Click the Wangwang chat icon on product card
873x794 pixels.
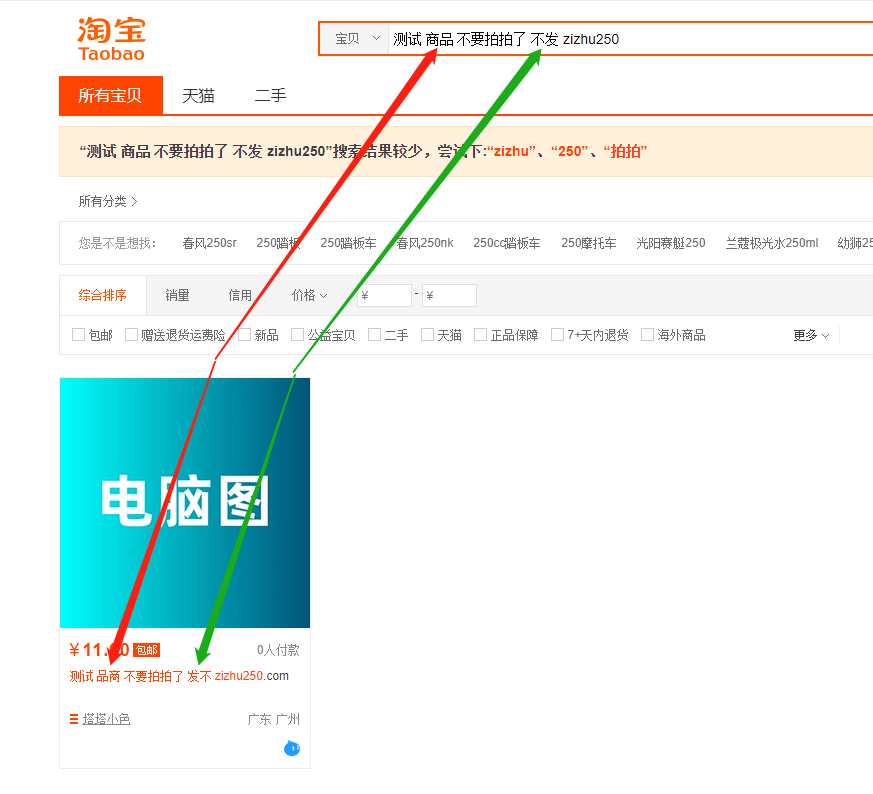tap(291, 748)
